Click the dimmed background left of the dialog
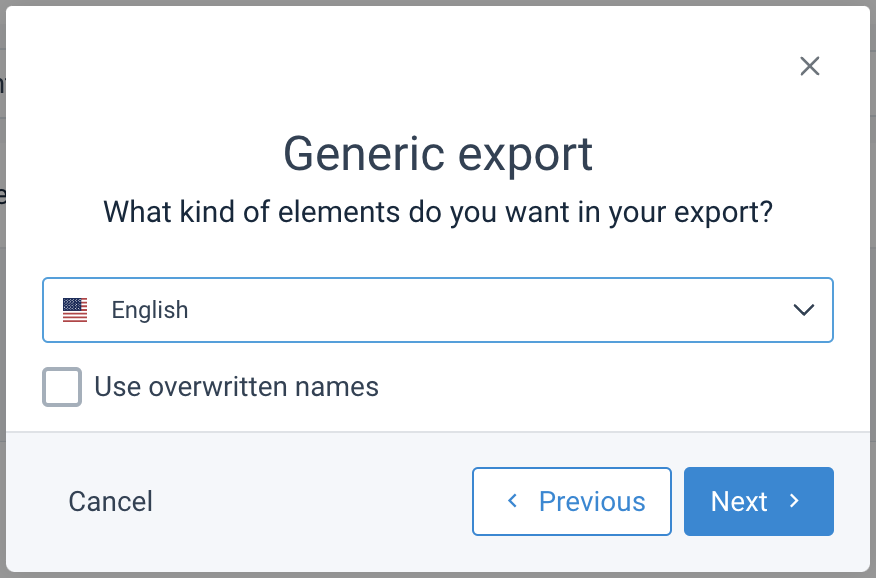Screen dimensions: 876x578 (x=3, y=300)
